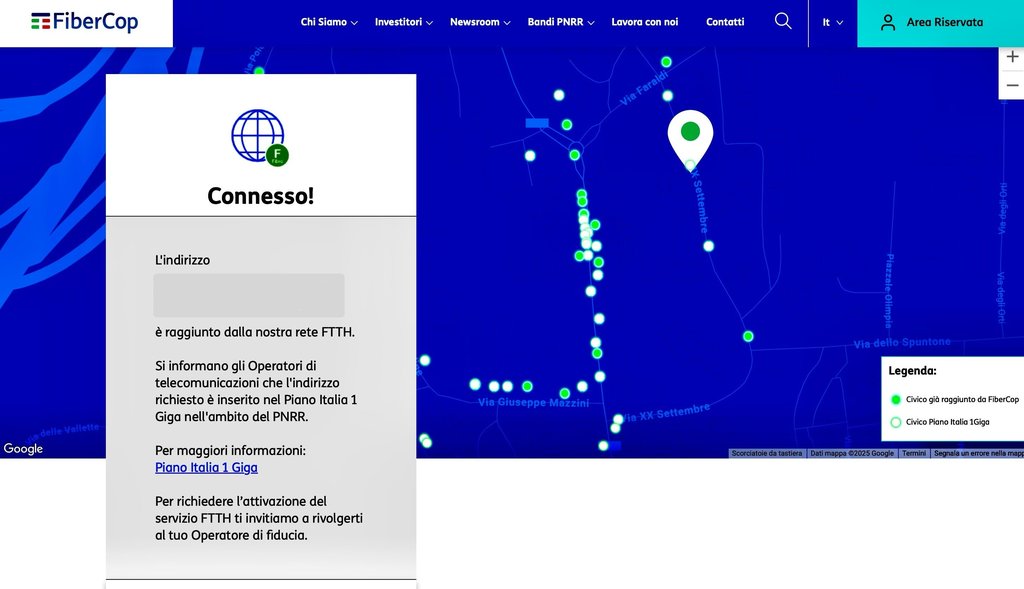The width and height of the screenshot is (1024, 589).
Task: Open the Area Riservata login
Action: pos(940,23)
